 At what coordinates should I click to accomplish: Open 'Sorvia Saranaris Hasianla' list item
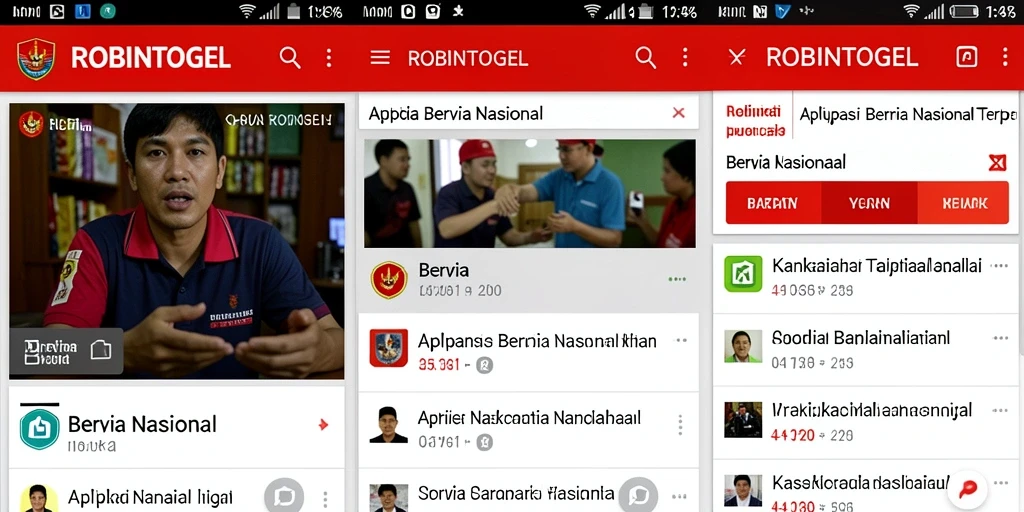tap(528, 490)
